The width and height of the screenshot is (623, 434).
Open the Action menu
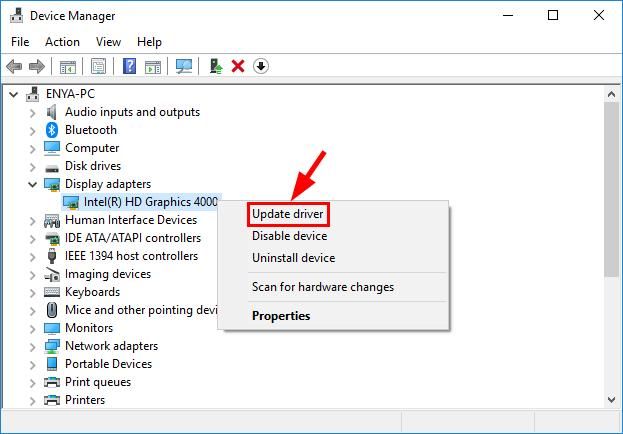[62, 42]
